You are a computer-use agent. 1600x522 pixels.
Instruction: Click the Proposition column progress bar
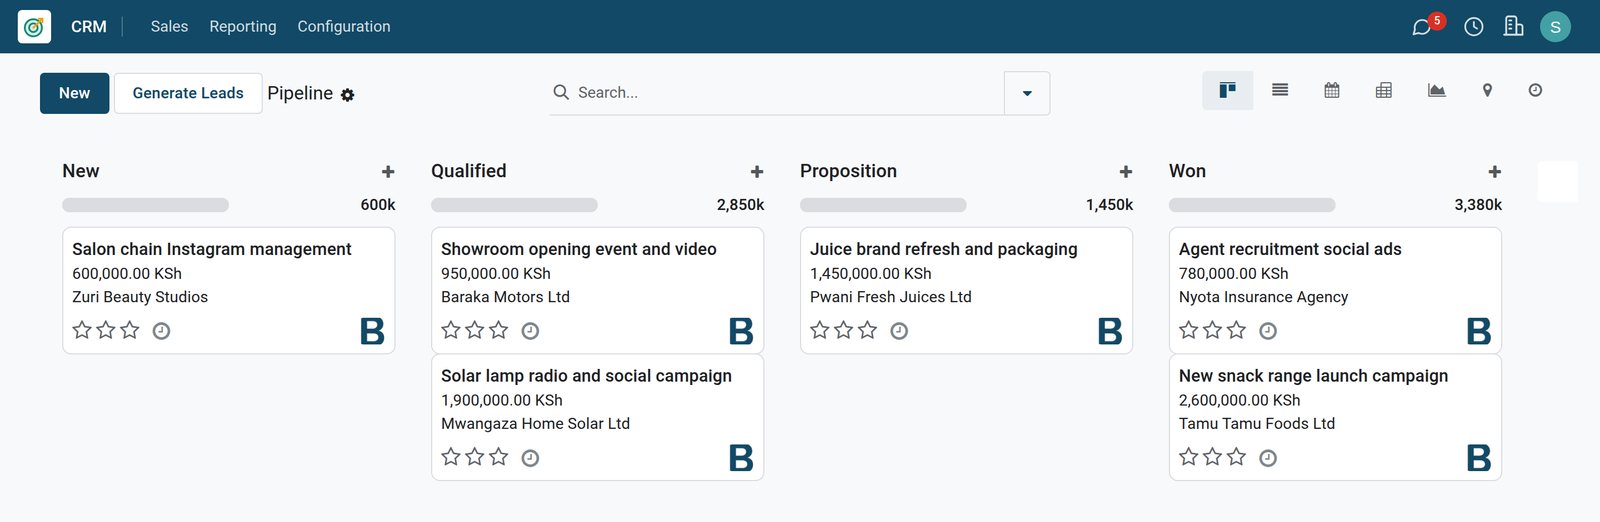tap(884, 205)
